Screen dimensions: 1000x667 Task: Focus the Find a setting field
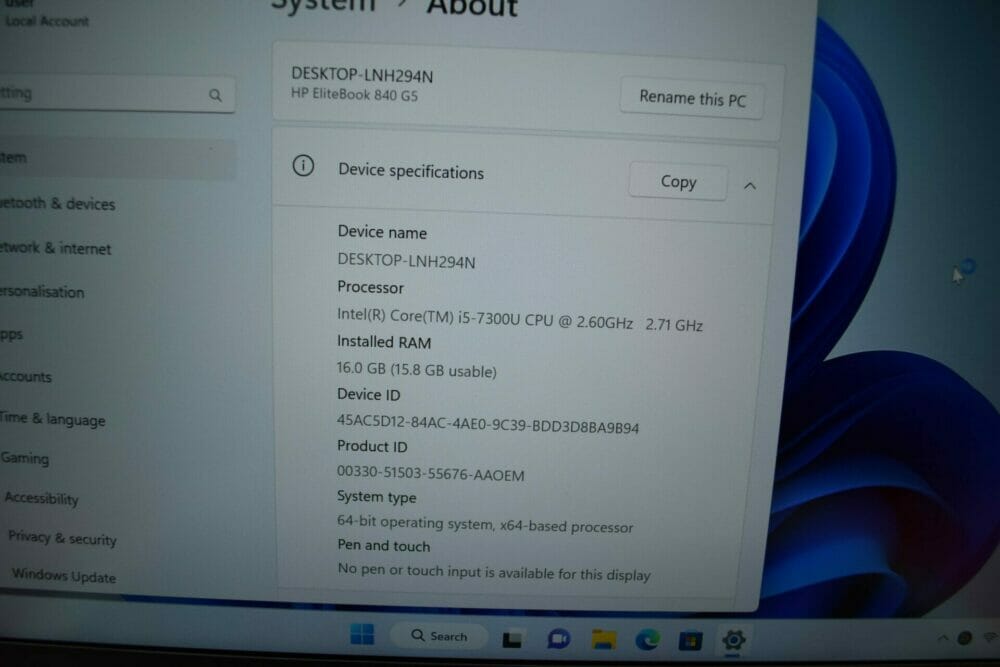(x=116, y=94)
